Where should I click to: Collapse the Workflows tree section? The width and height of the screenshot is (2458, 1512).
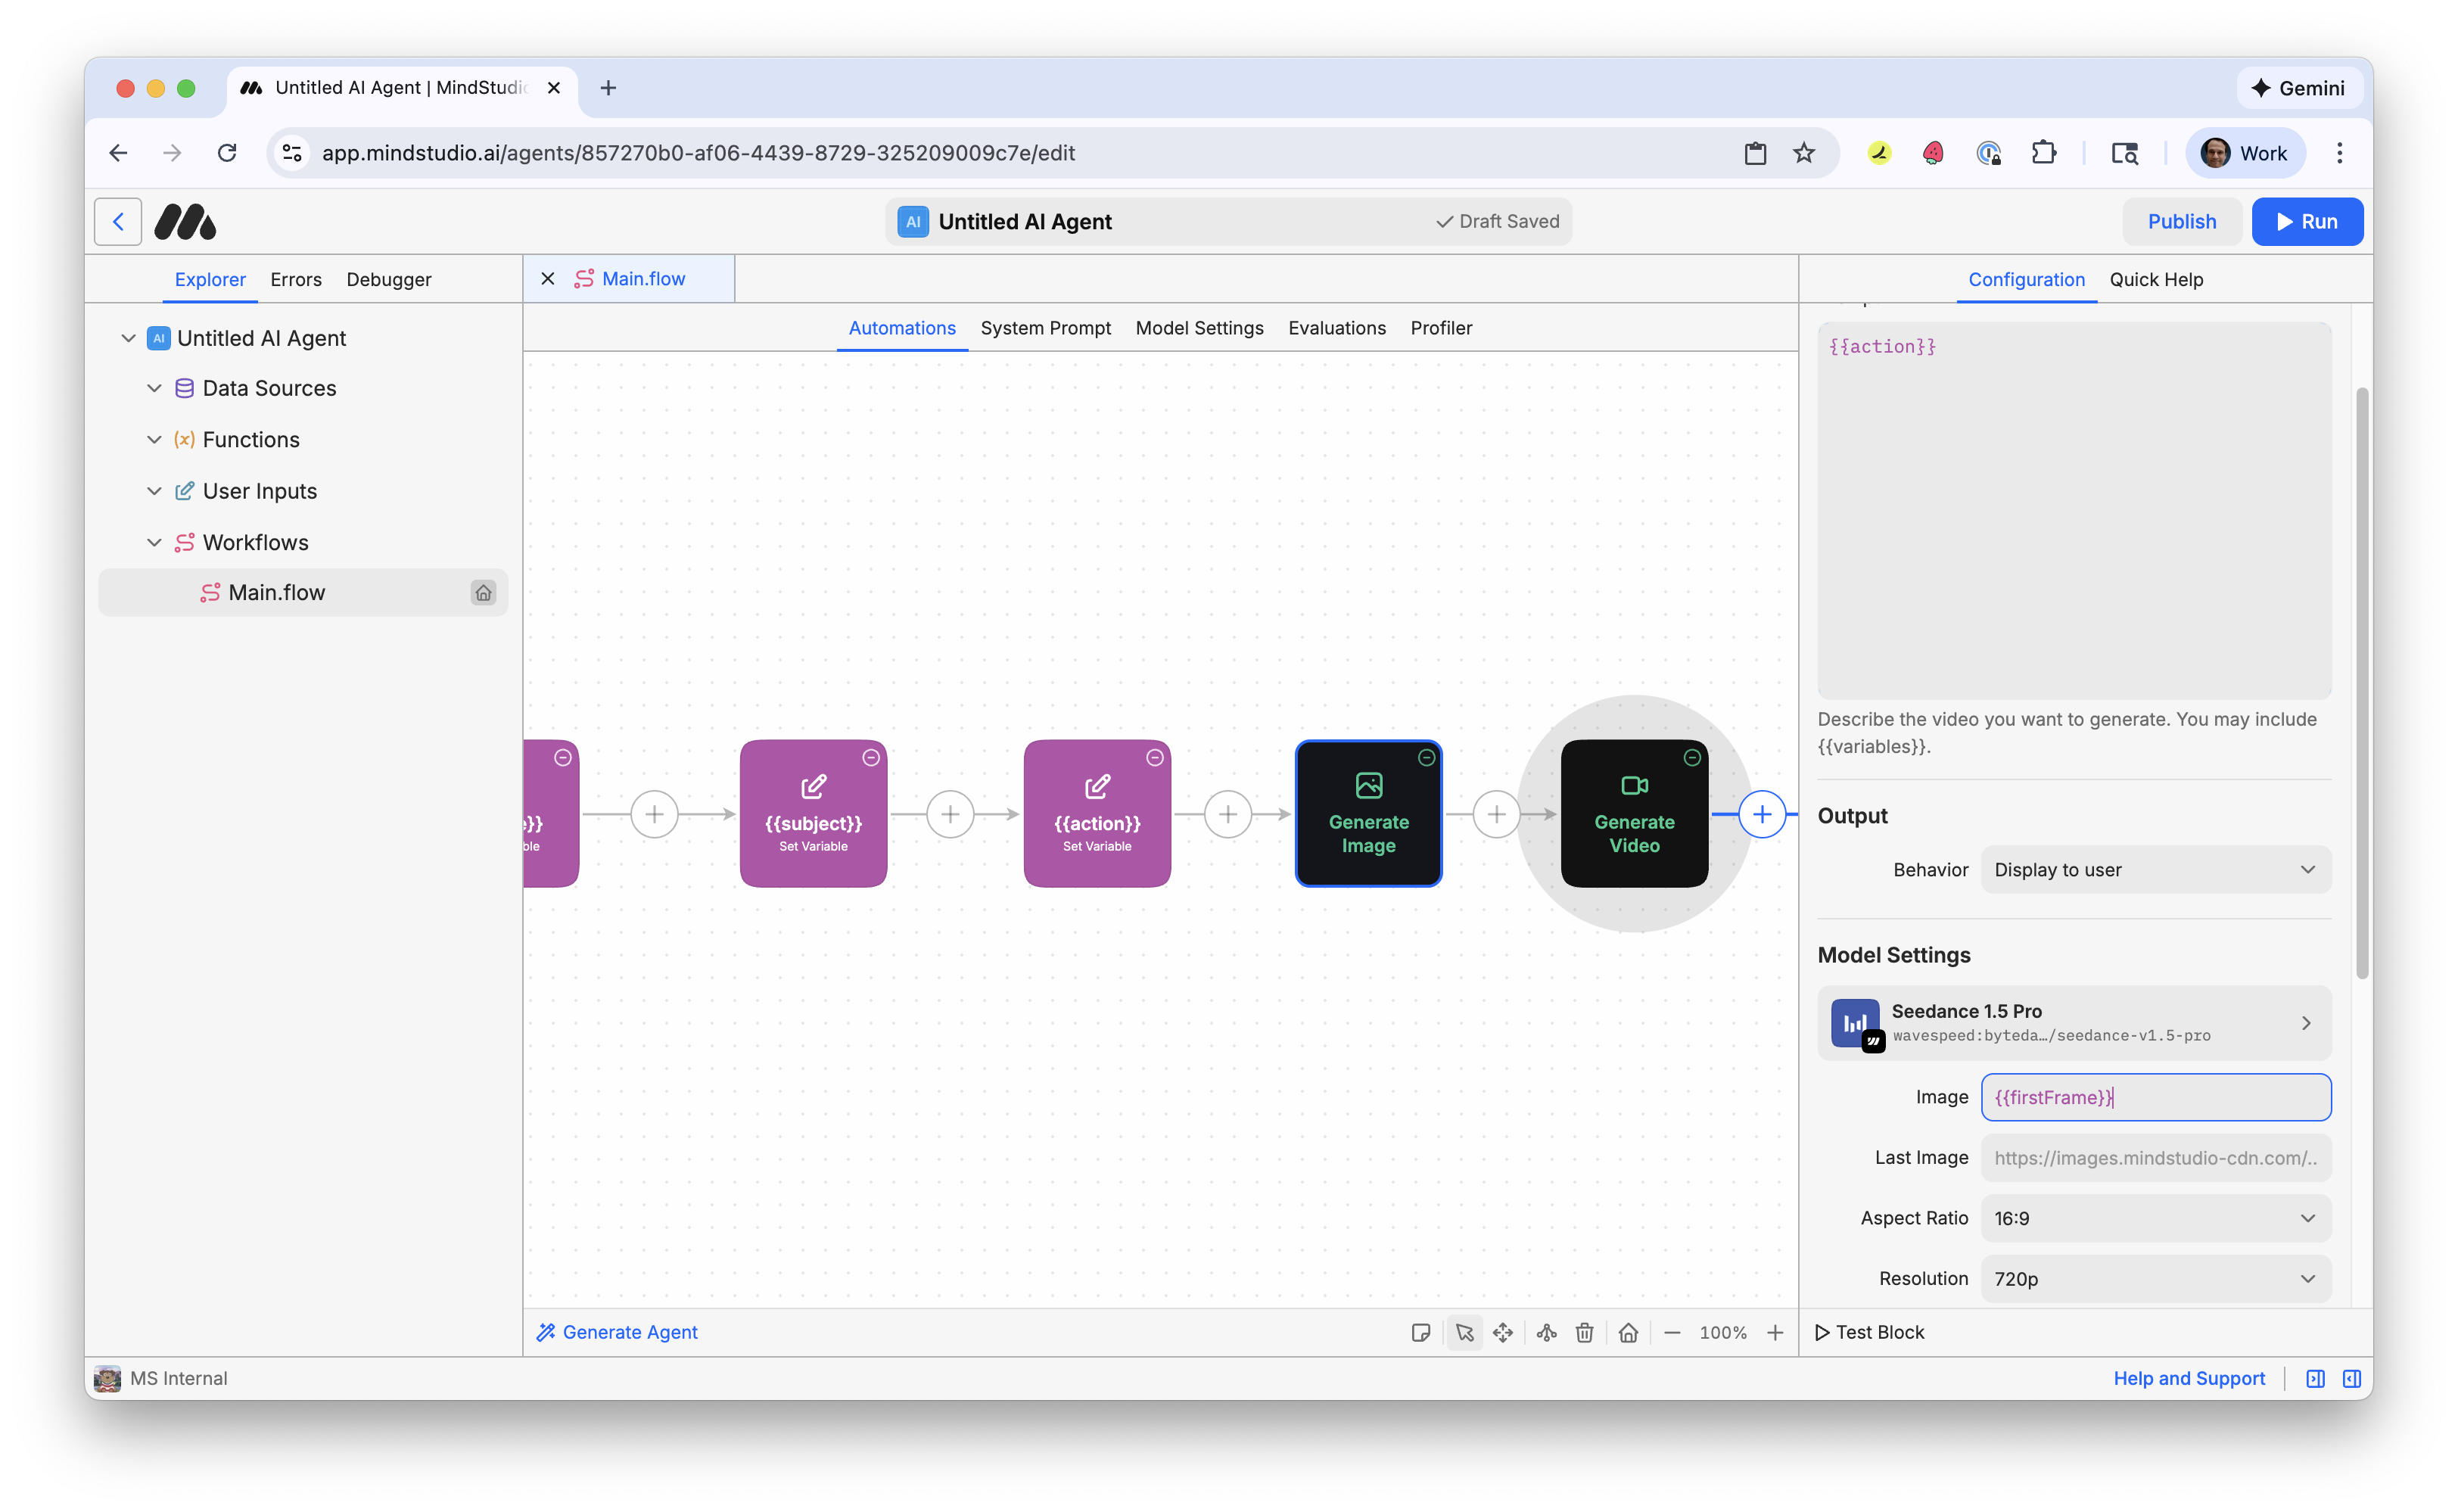pyautogui.click(x=154, y=542)
